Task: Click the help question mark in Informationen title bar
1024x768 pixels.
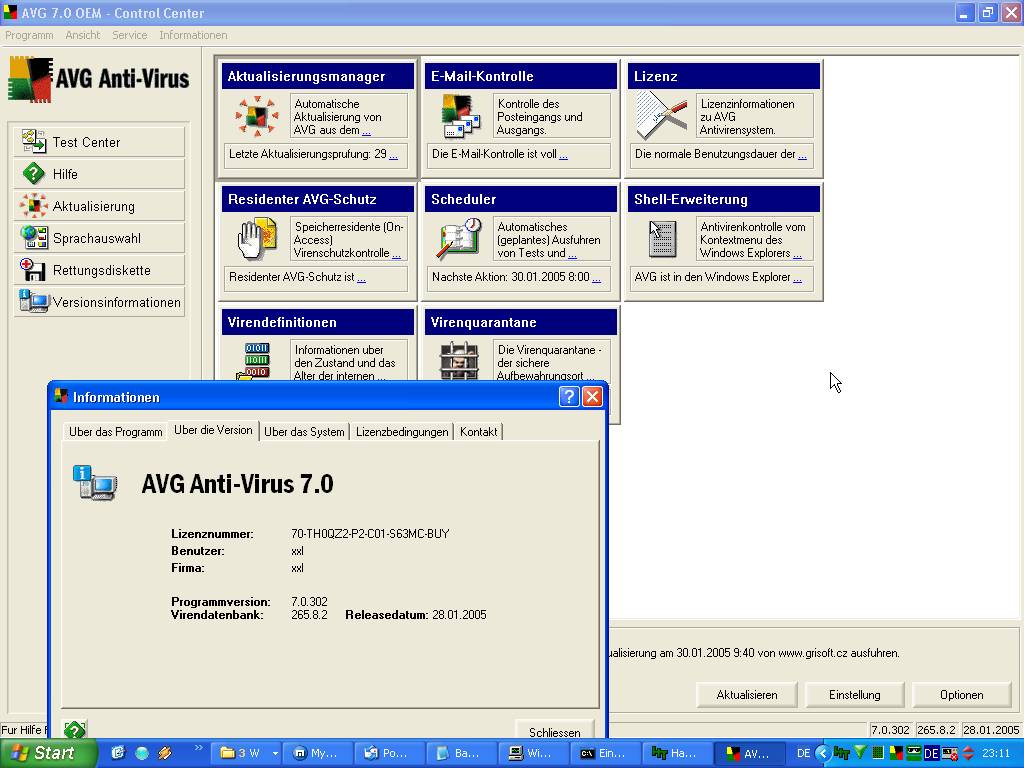Action: [x=569, y=396]
